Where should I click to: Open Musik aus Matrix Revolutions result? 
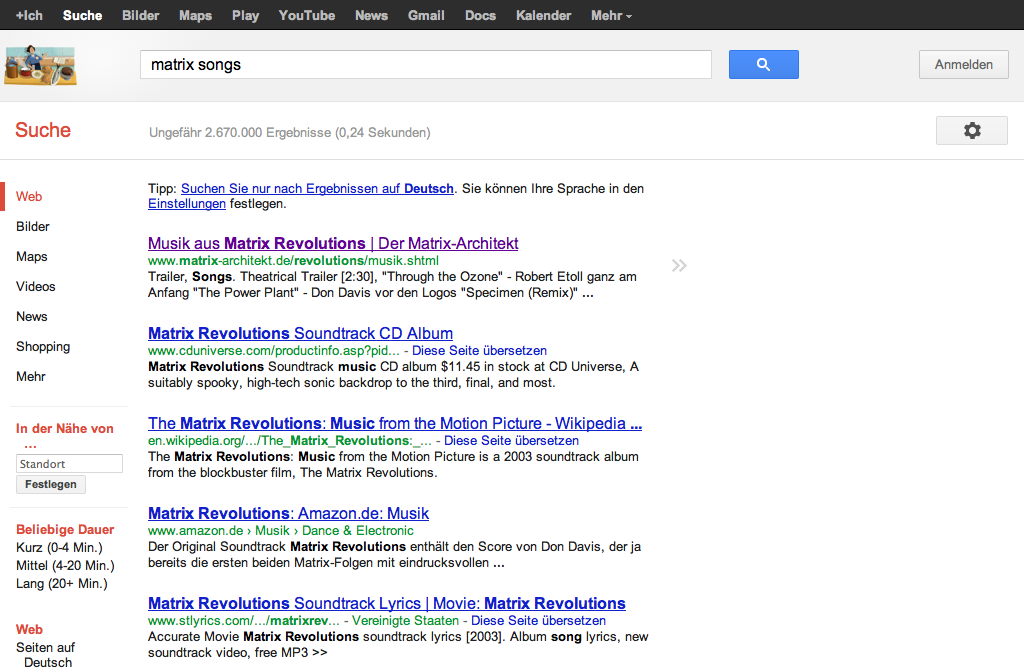[x=333, y=244]
